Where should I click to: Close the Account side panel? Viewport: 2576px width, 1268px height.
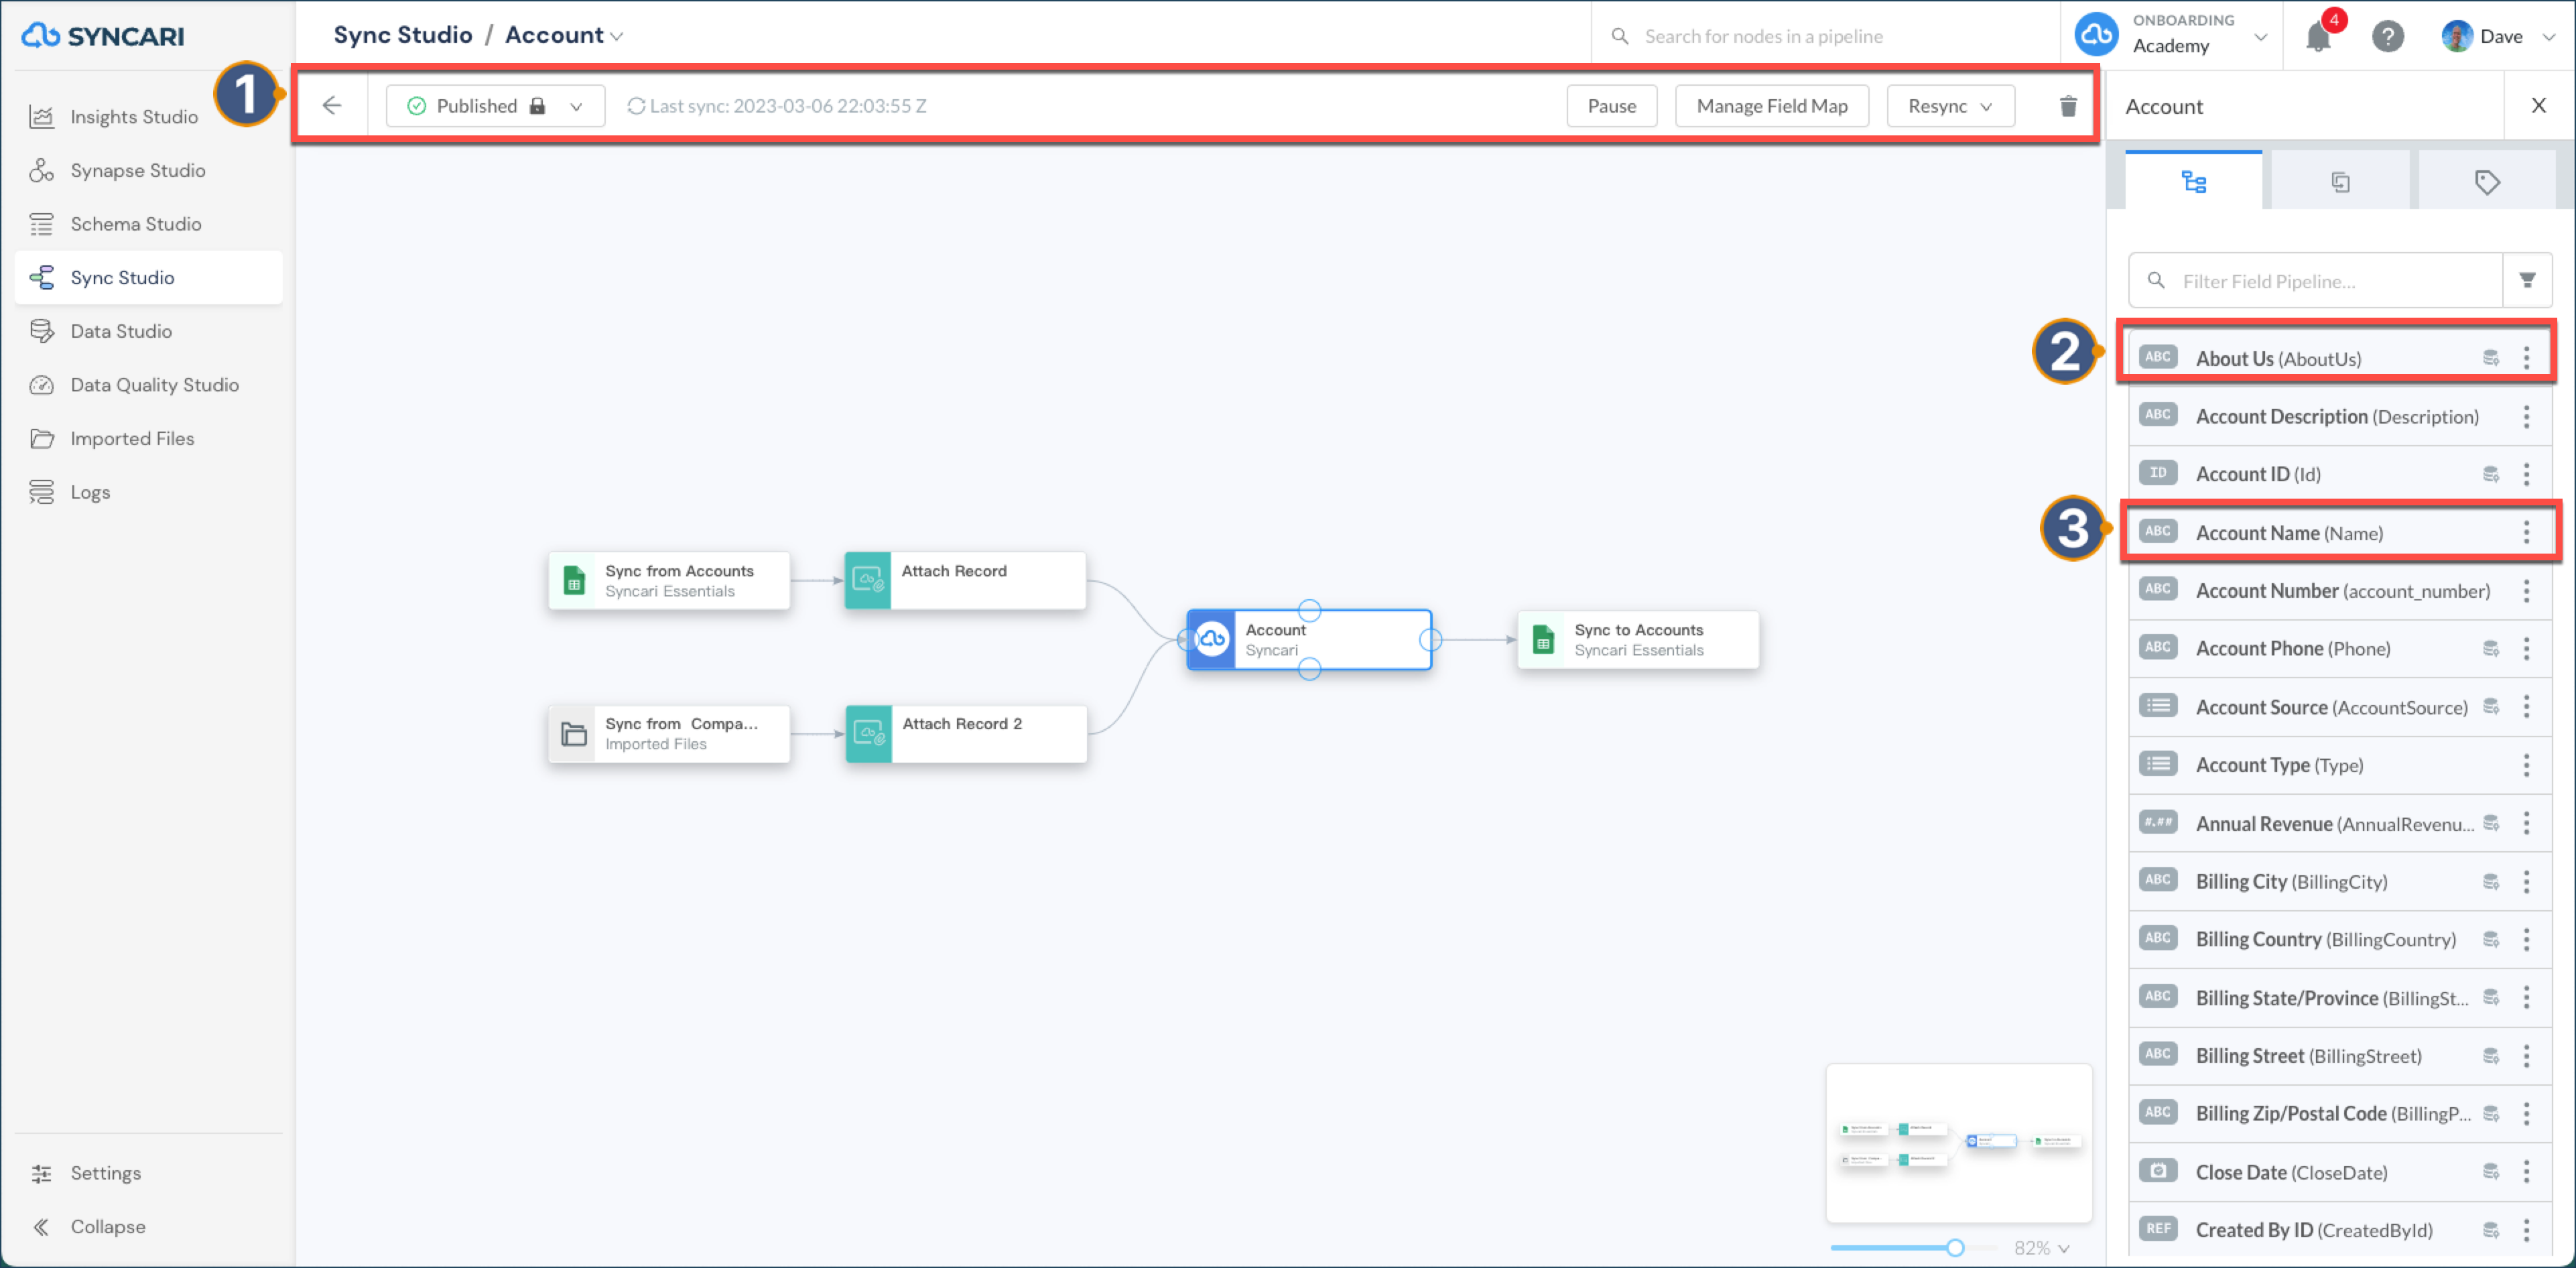pos(2538,105)
